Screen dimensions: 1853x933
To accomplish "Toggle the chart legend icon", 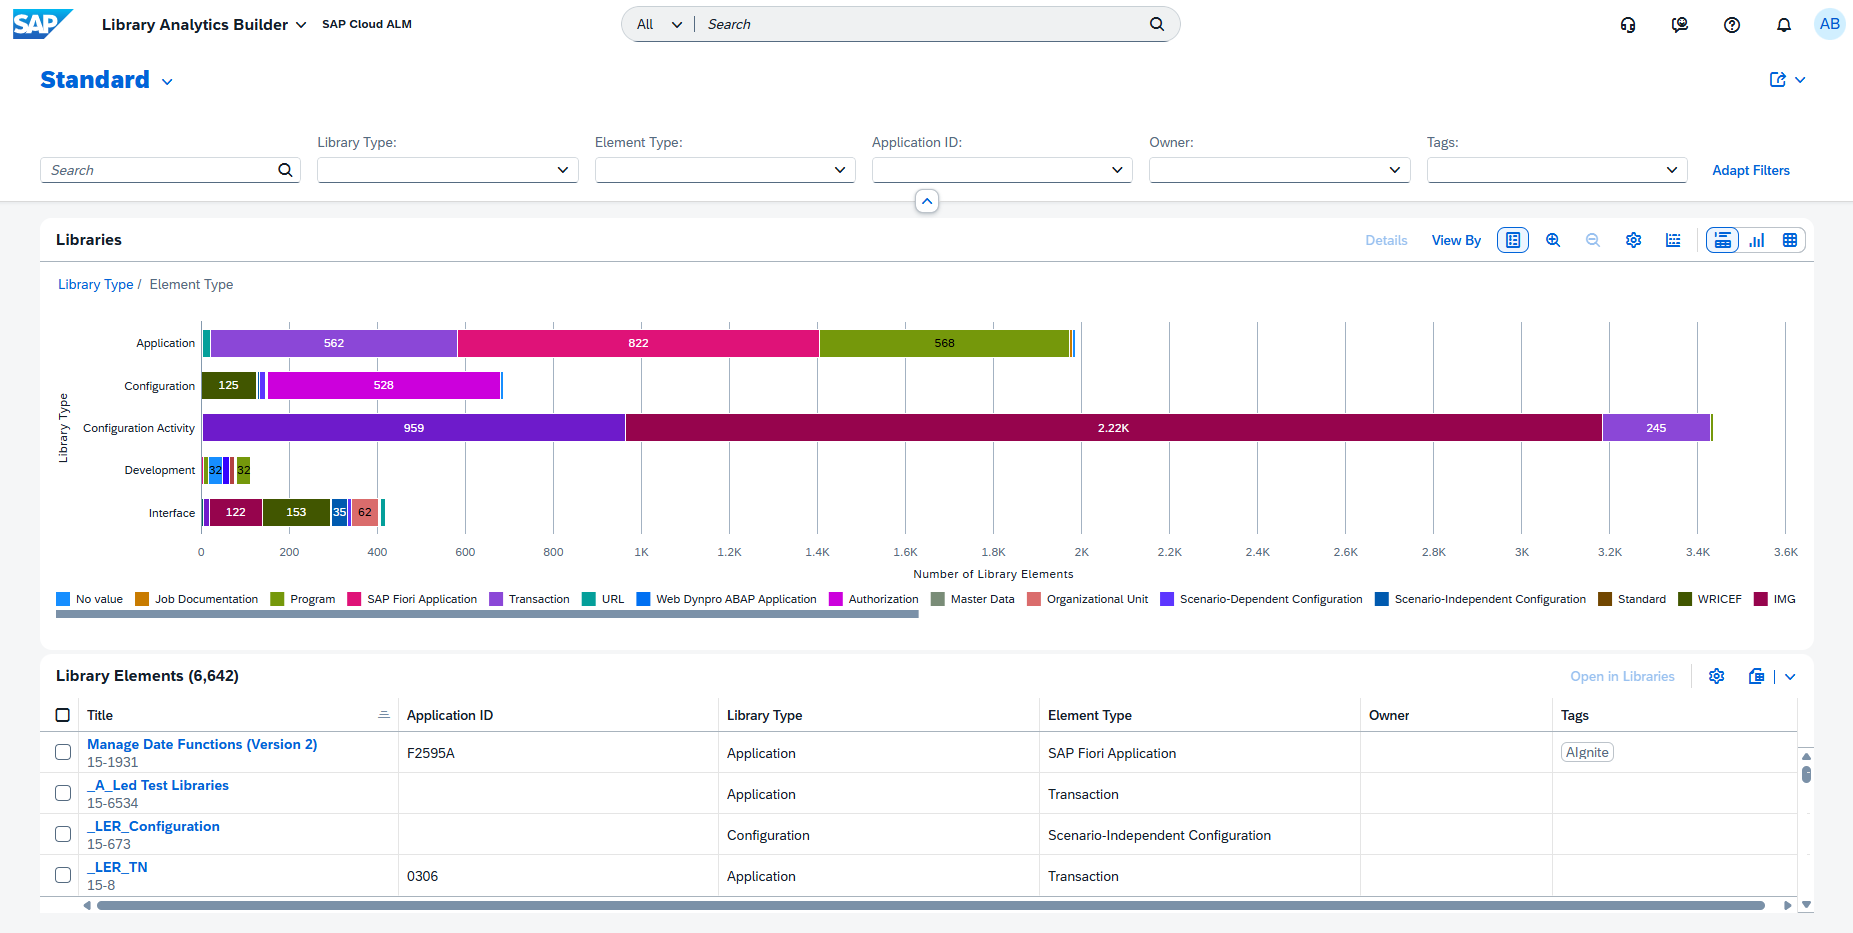I will [x=1673, y=240].
